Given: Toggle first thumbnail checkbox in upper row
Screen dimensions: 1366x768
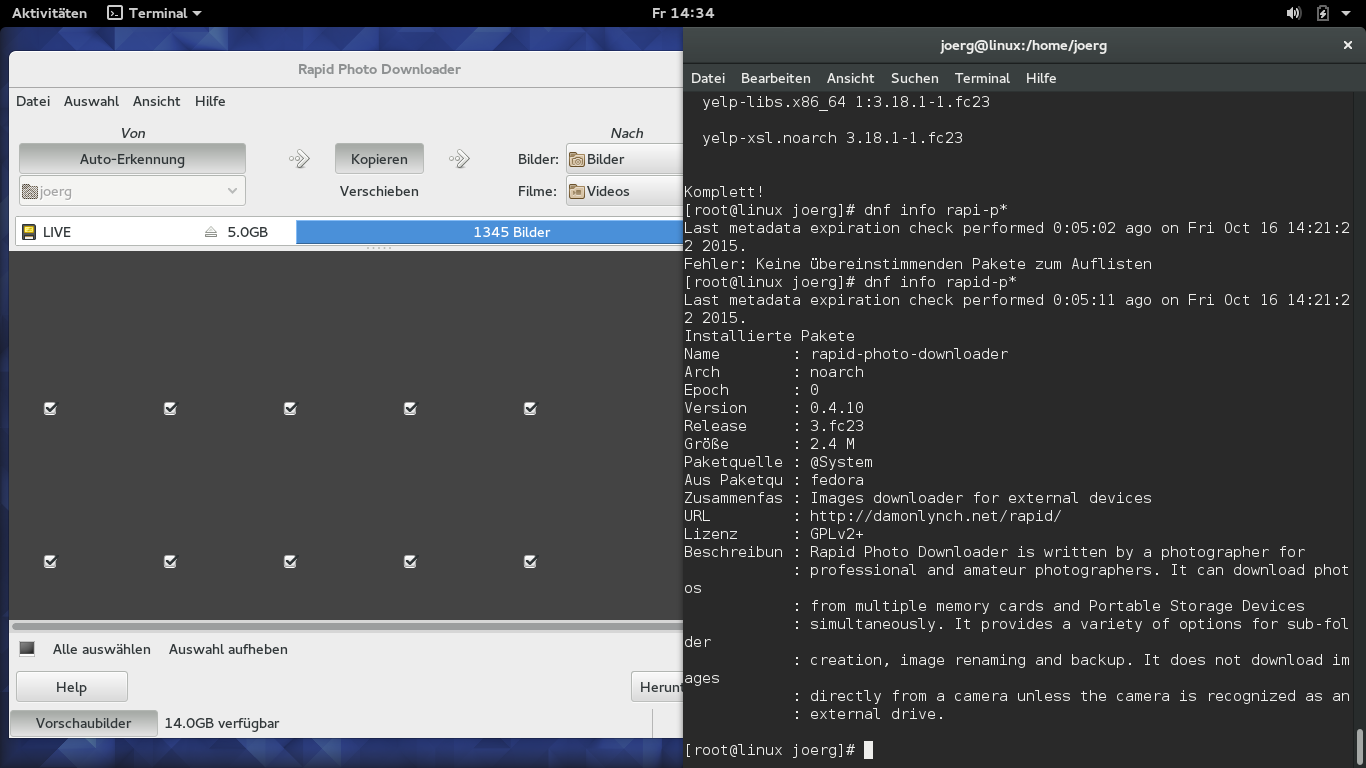Looking at the screenshot, I should pos(50,408).
